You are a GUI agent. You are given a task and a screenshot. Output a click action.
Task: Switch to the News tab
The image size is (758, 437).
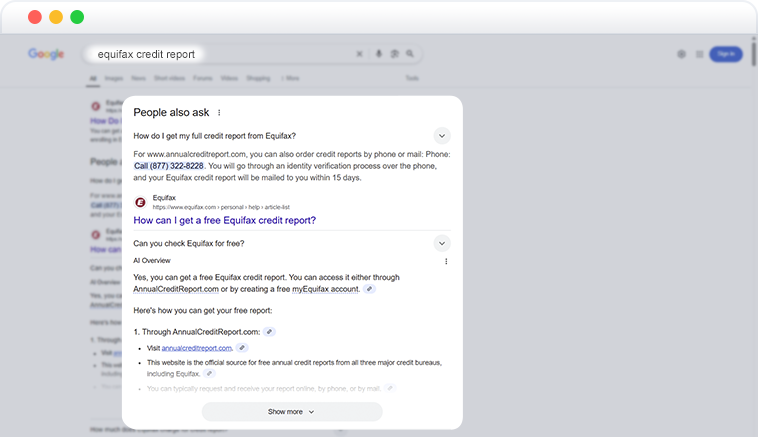coord(138,78)
